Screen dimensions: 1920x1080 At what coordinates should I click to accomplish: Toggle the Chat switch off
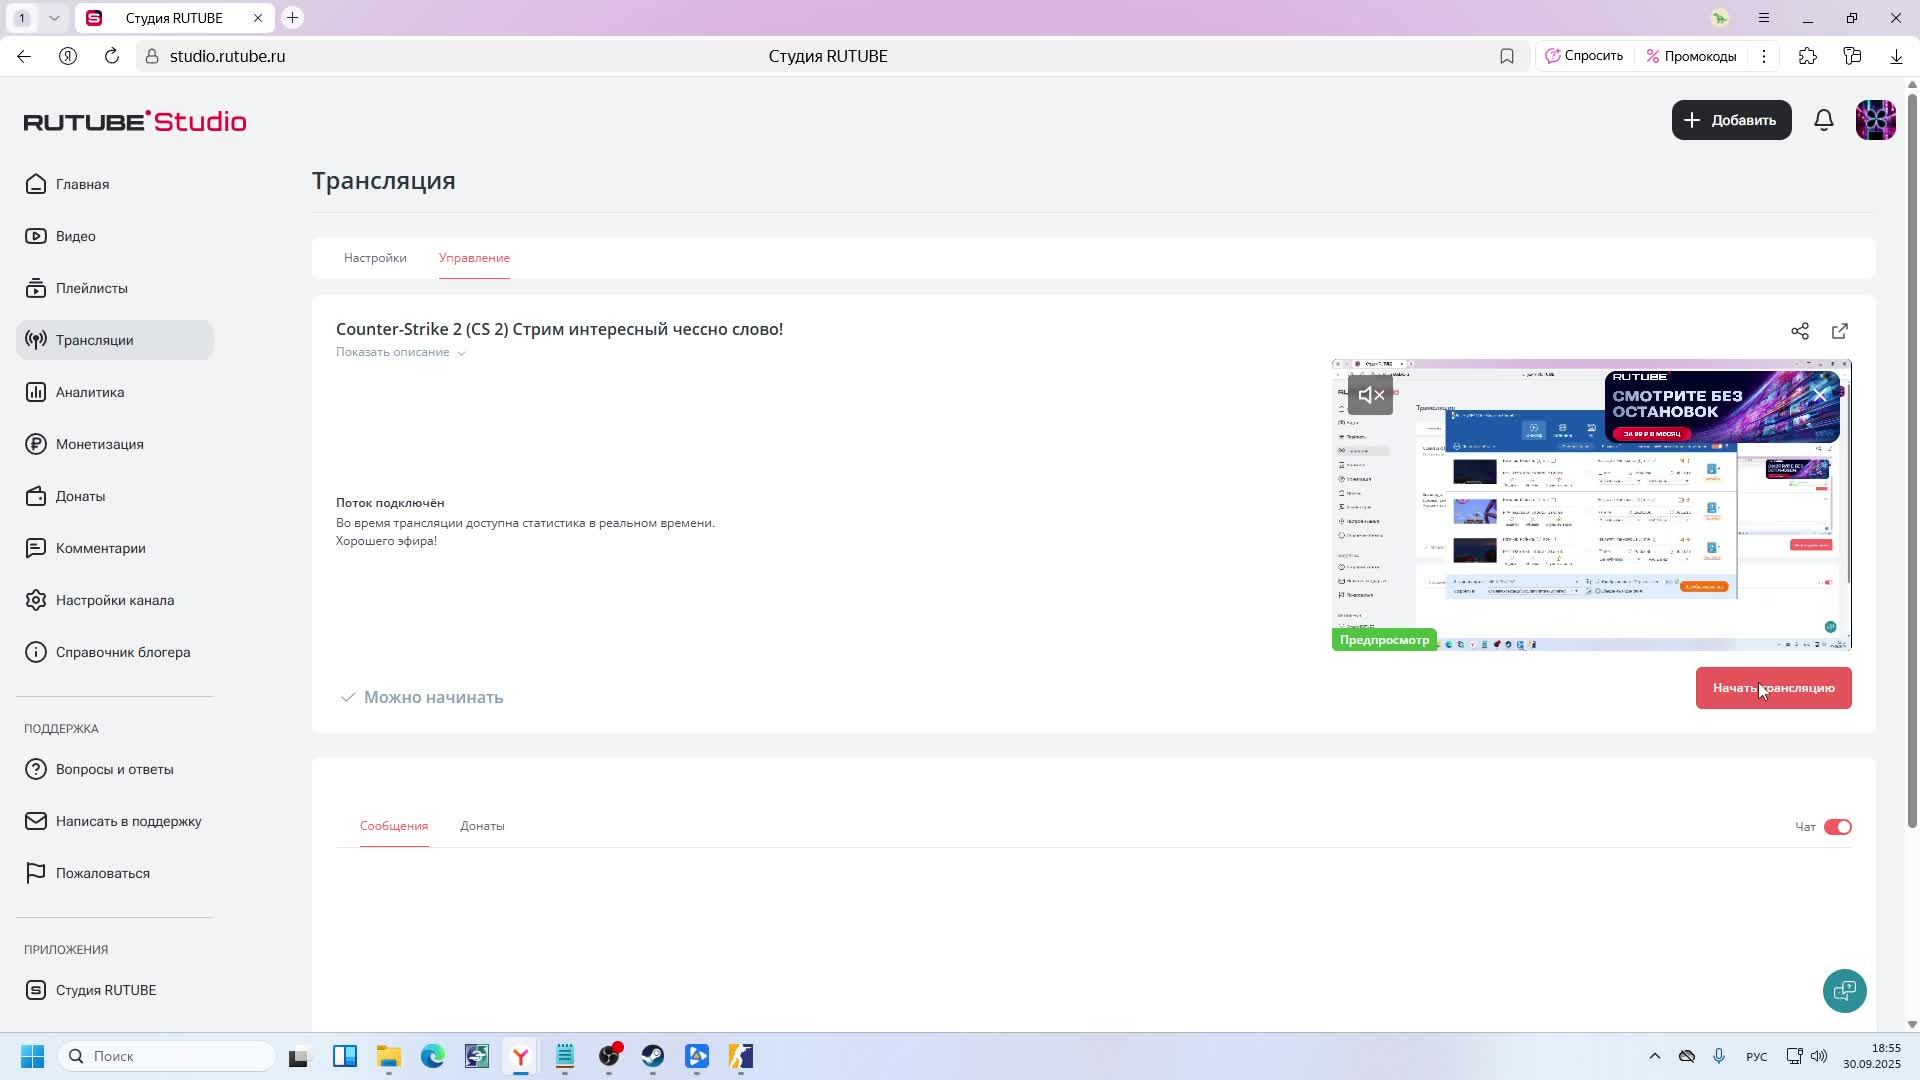pyautogui.click(x=1837, y=827)
